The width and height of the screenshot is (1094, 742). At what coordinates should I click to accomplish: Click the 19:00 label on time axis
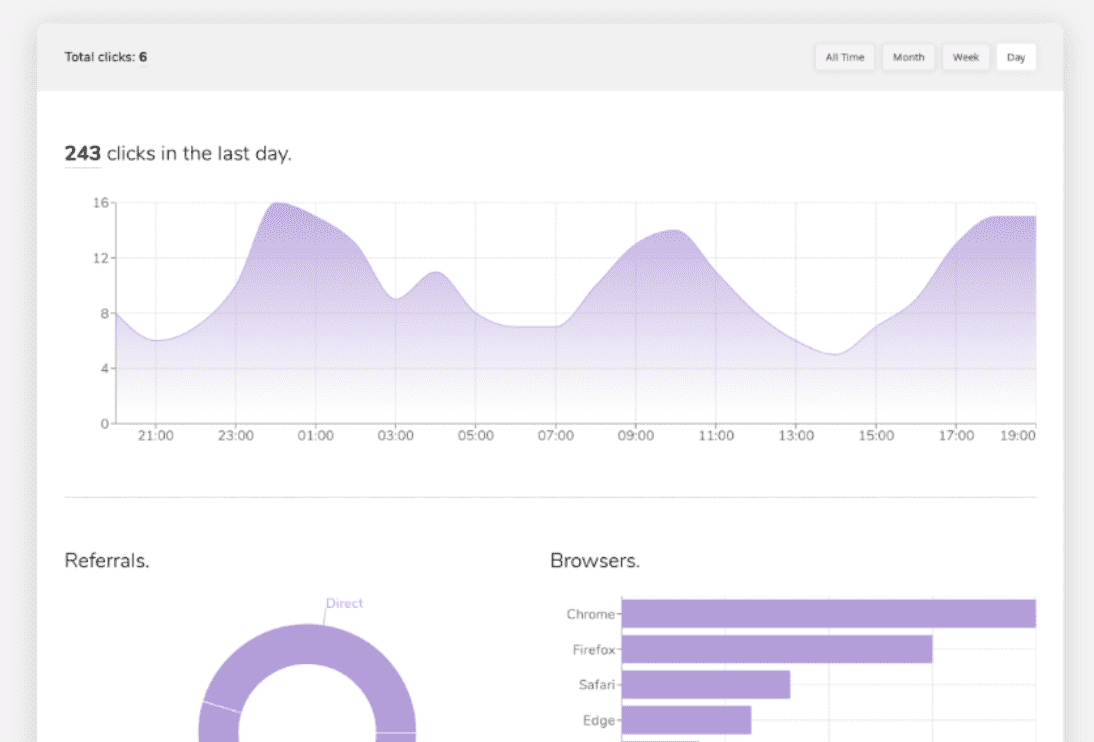pyautogui.click(x=1017, y=436)
